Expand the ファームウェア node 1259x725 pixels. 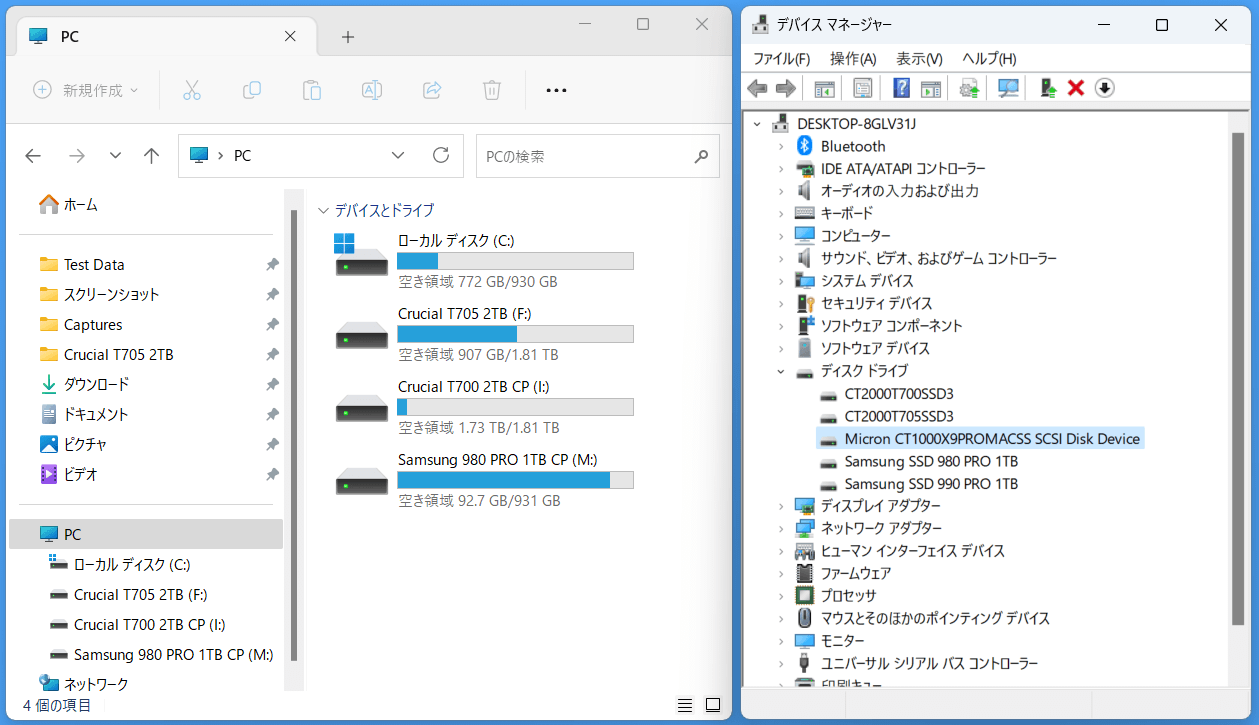(782, 573)
